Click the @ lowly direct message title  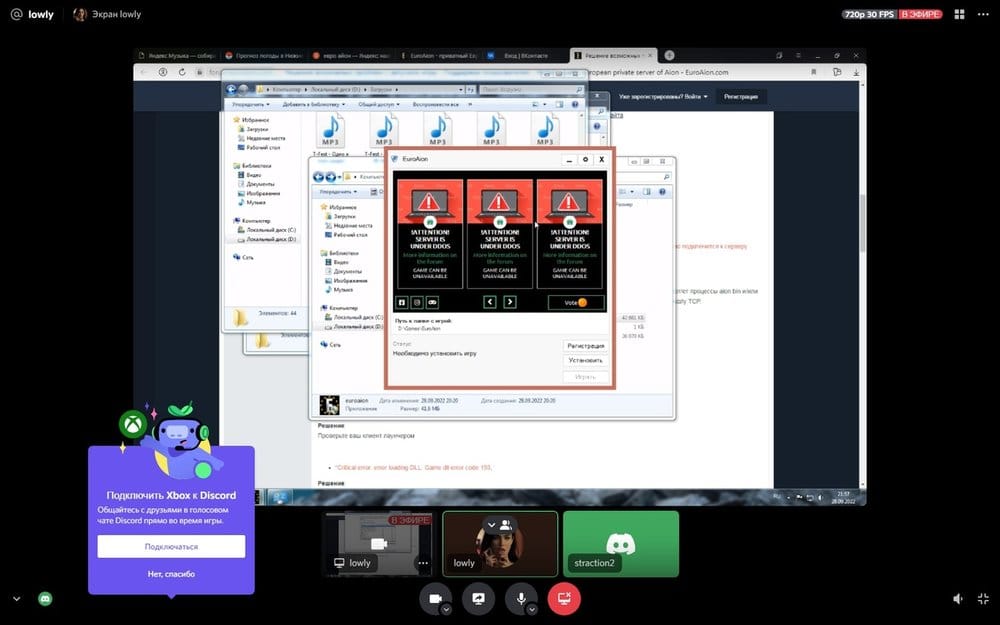(32, 15)
